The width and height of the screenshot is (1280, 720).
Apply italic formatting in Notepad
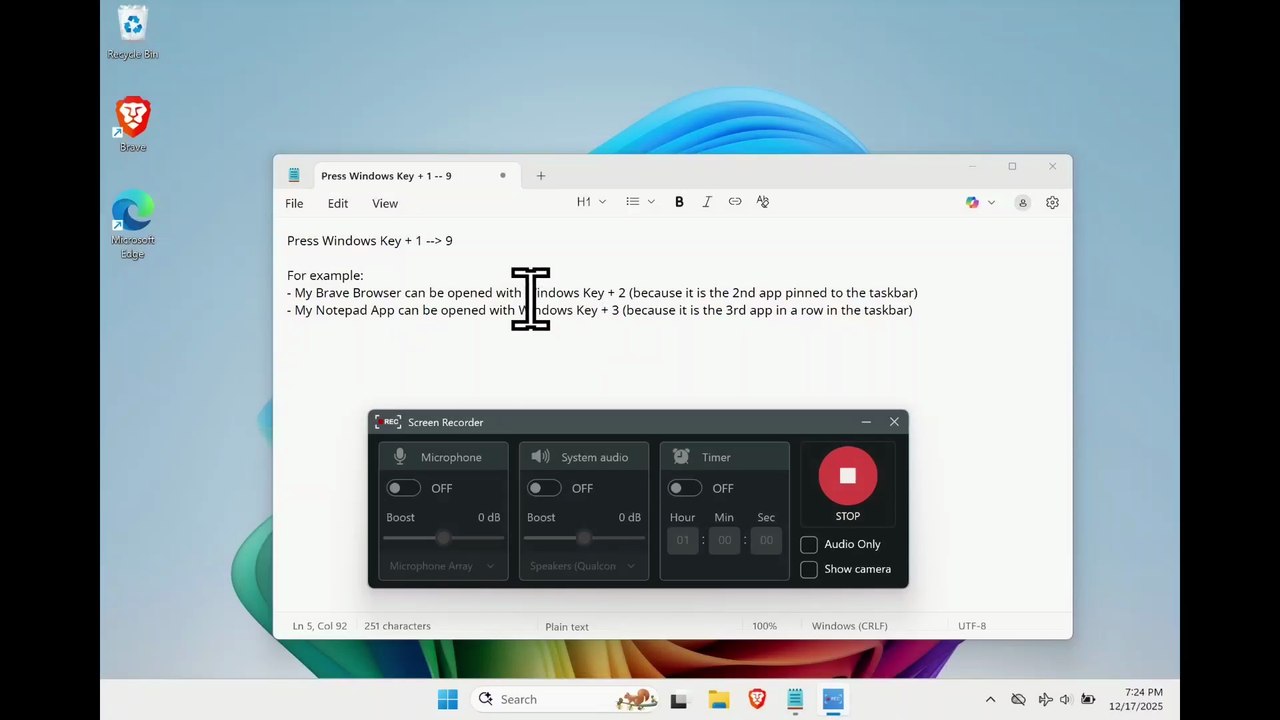click(707, 202)
